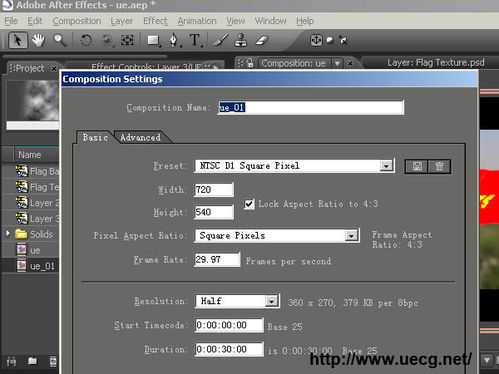Open the Pixel Aspect Ratio dropdown

pyautogui.click(x=351, y=236)
